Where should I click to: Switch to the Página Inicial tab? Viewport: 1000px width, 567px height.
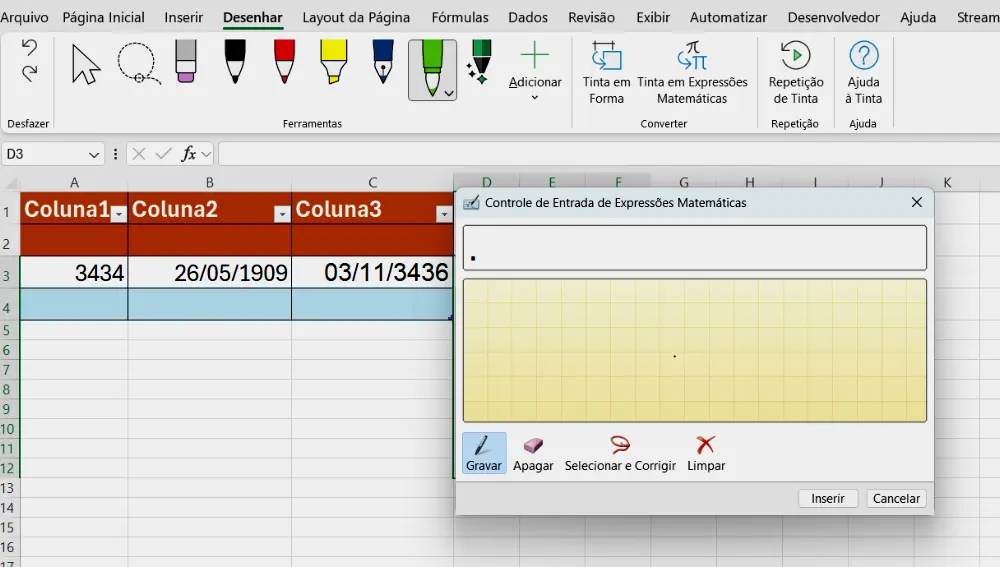[103, 17]
